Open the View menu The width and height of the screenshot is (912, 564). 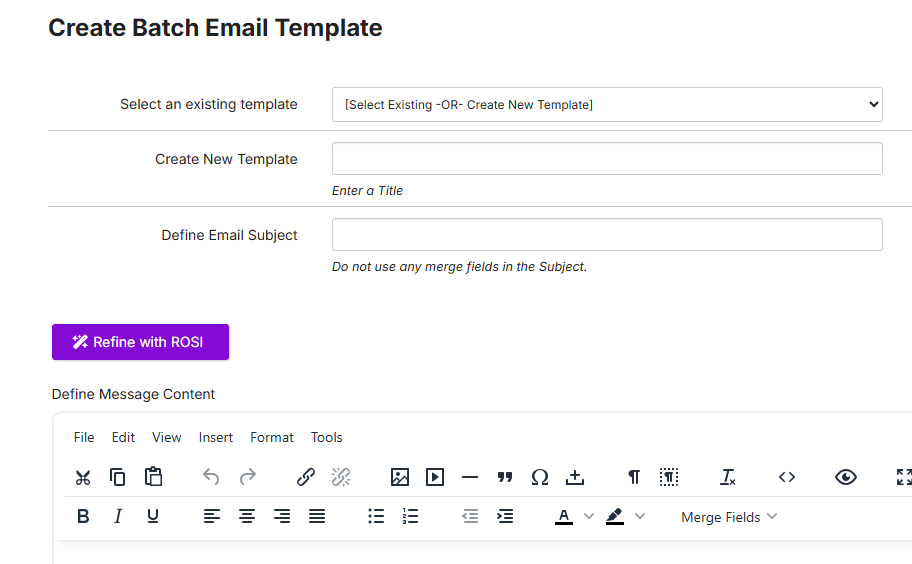167,437
